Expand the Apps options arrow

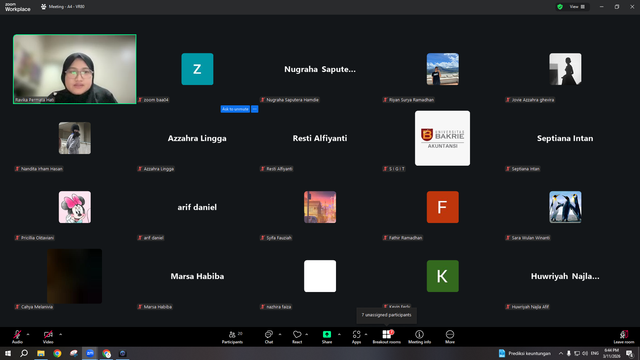tap(366, 334)
